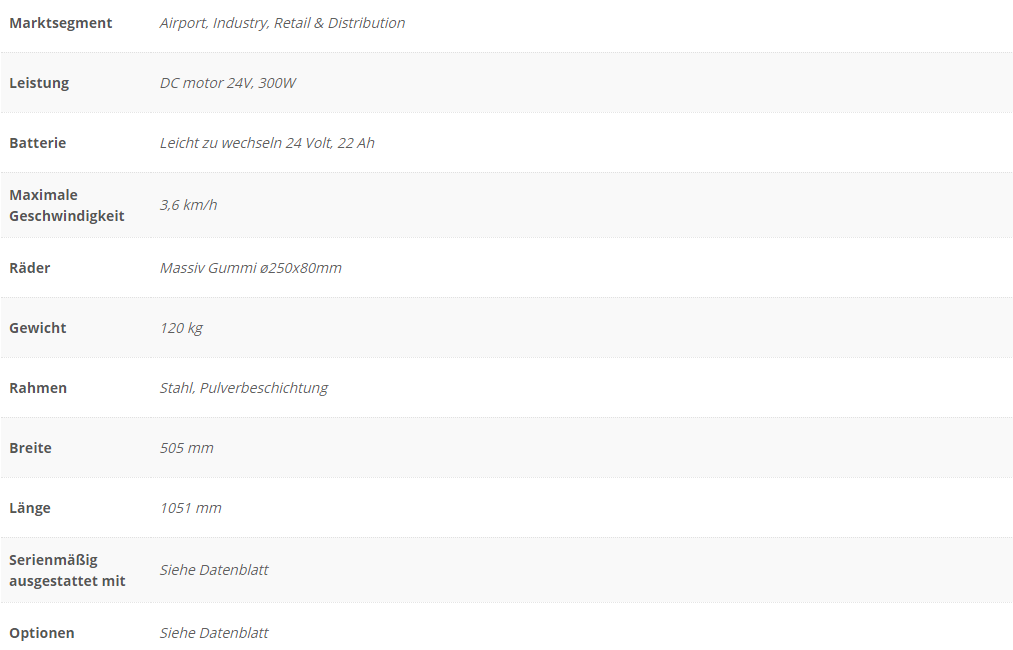Click Siehe Datenblatt in the Optionen row
The image size is (1013, 650).
214,633
